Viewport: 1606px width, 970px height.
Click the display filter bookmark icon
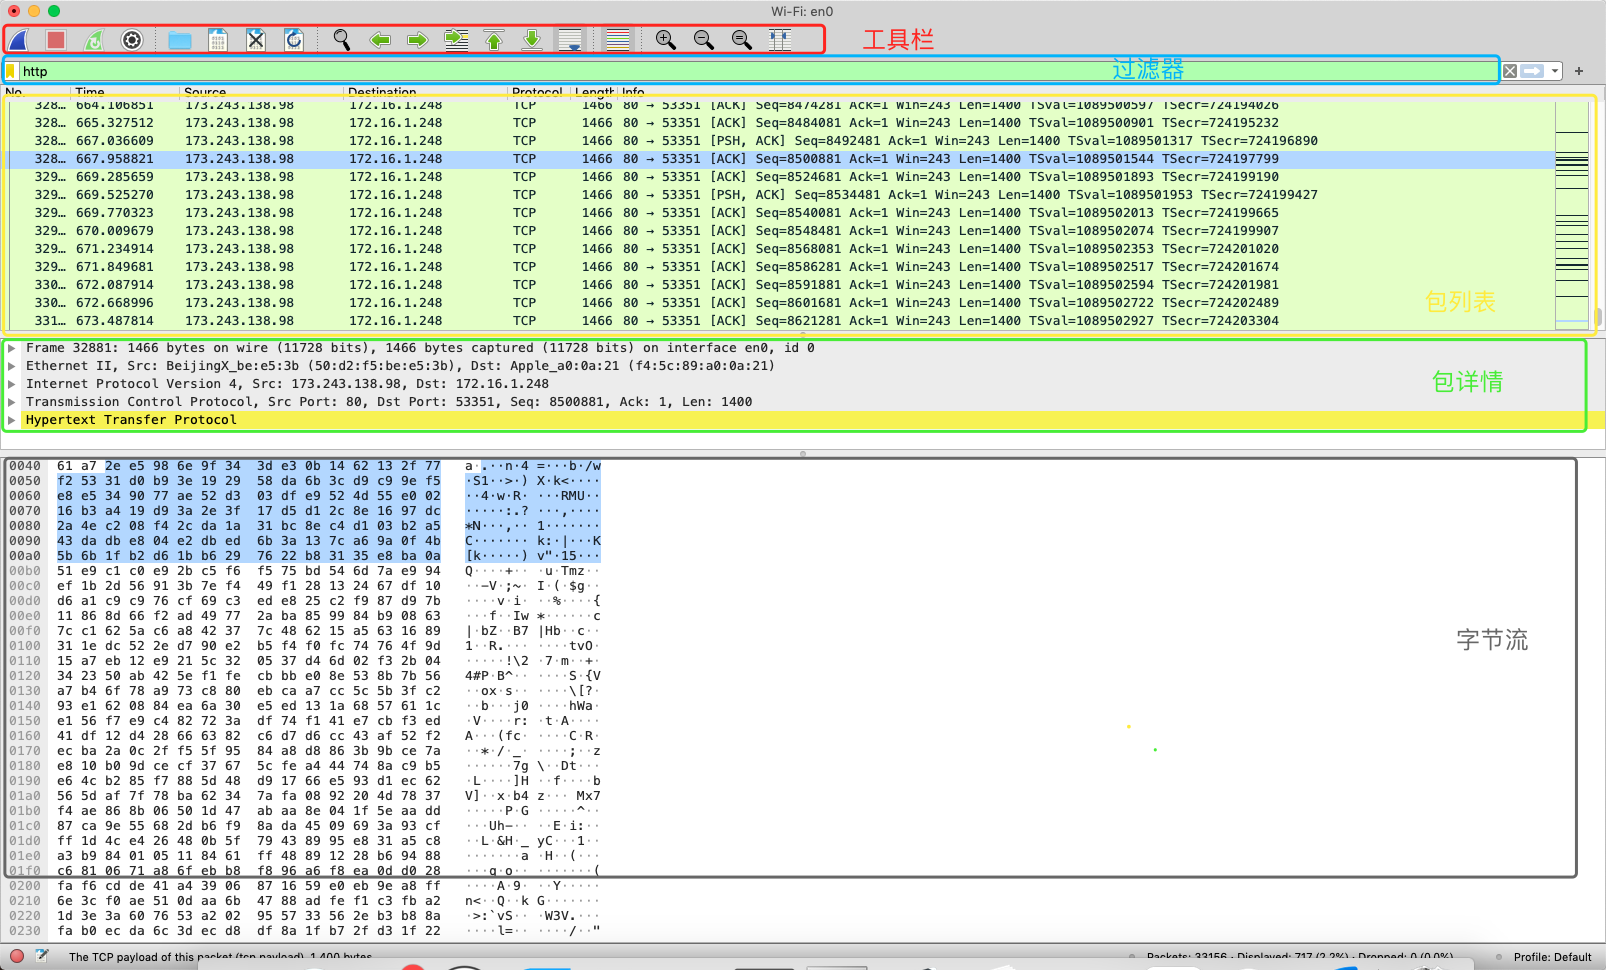[x=11, y=71]
